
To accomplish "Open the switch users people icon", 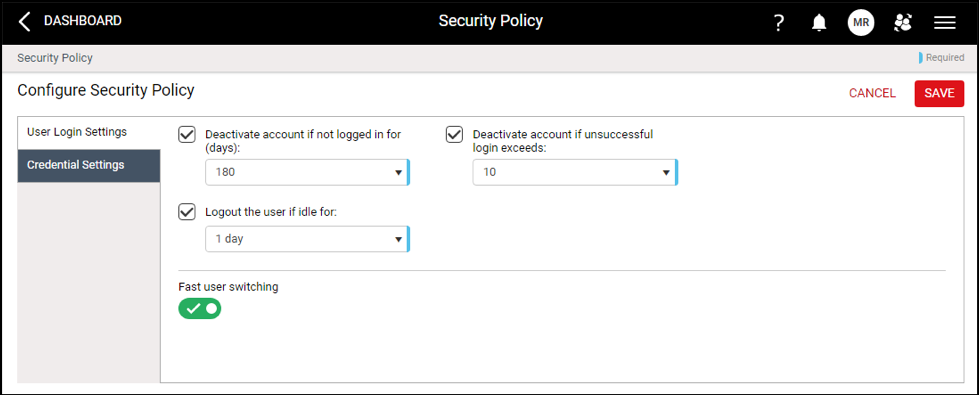I will tap(902, 22).
